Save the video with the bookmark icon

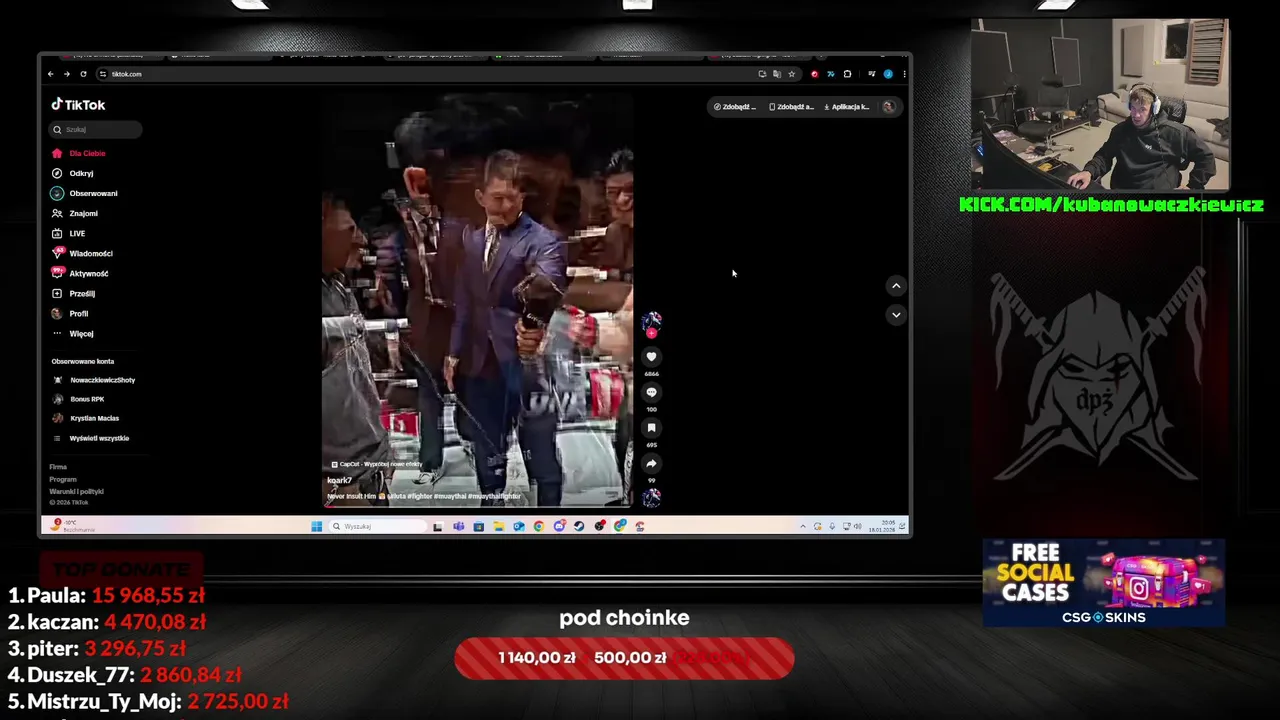(x=651, y=428)
